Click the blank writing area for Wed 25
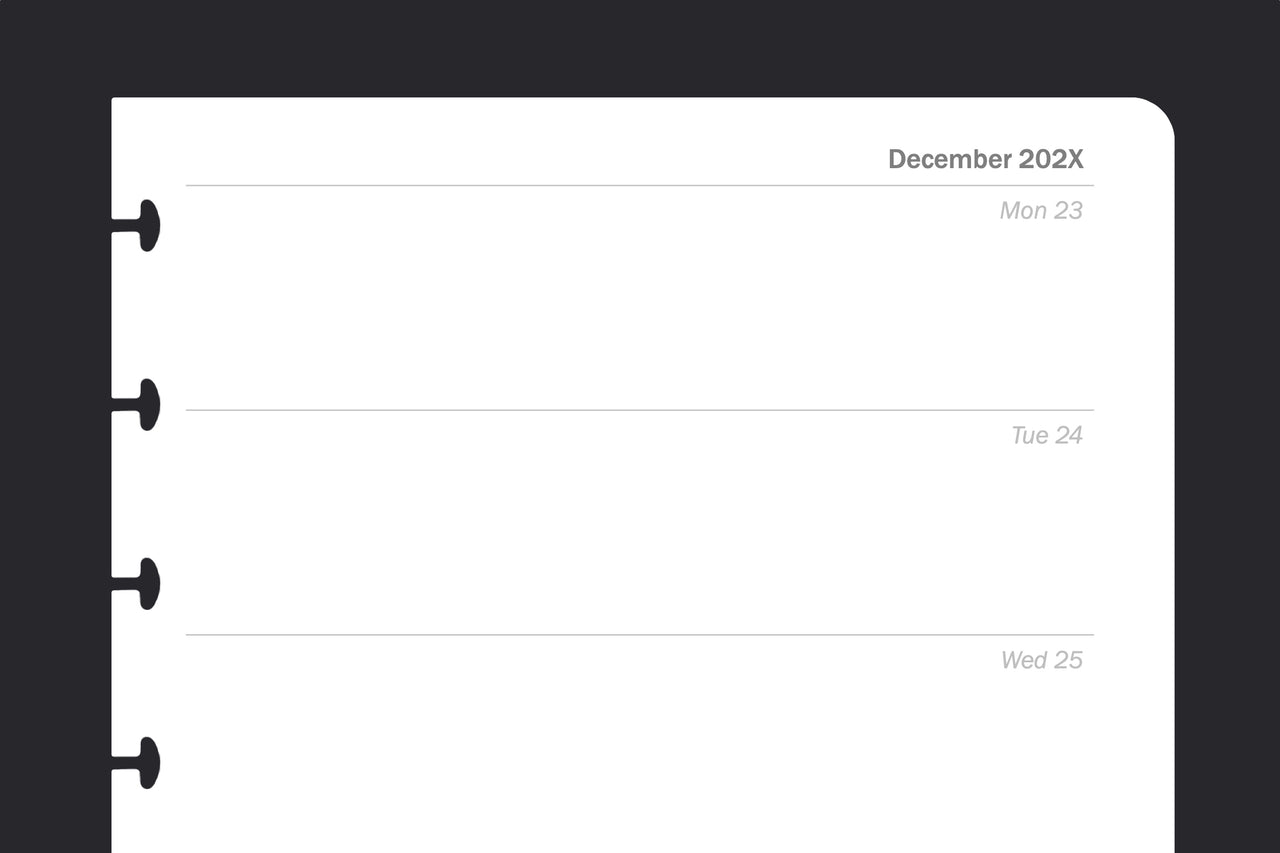The image size is (1280, 853). [600, 750]
